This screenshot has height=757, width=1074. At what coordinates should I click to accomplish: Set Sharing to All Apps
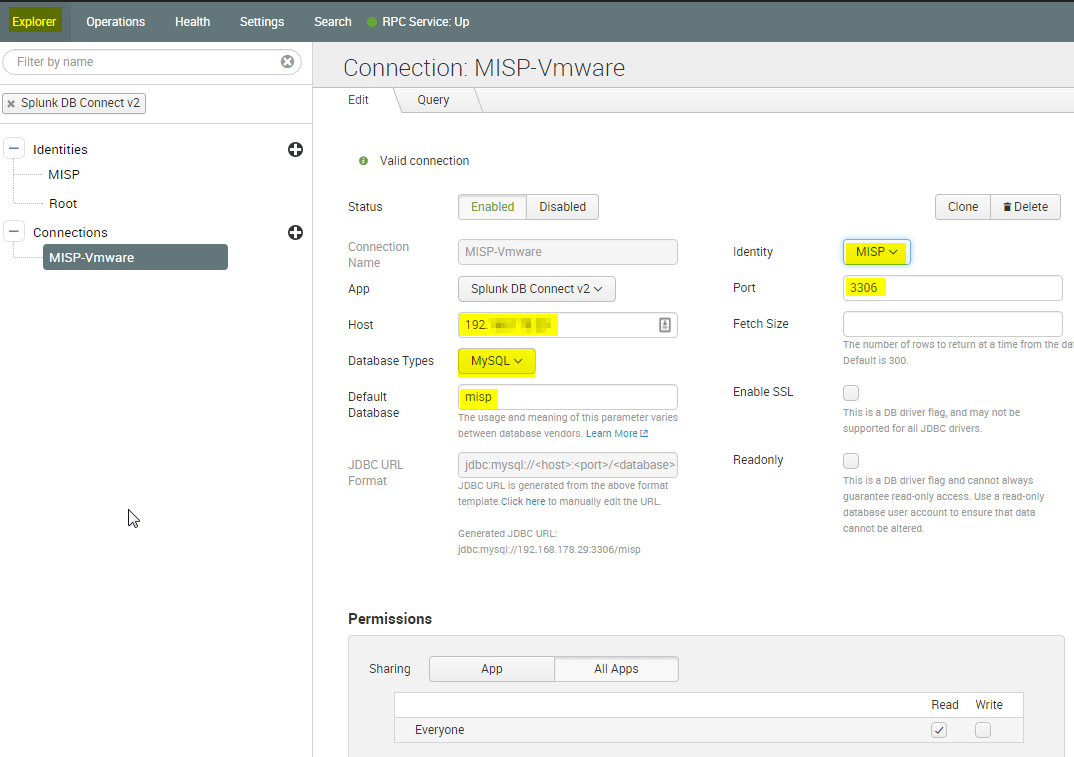tap(616, 669)
